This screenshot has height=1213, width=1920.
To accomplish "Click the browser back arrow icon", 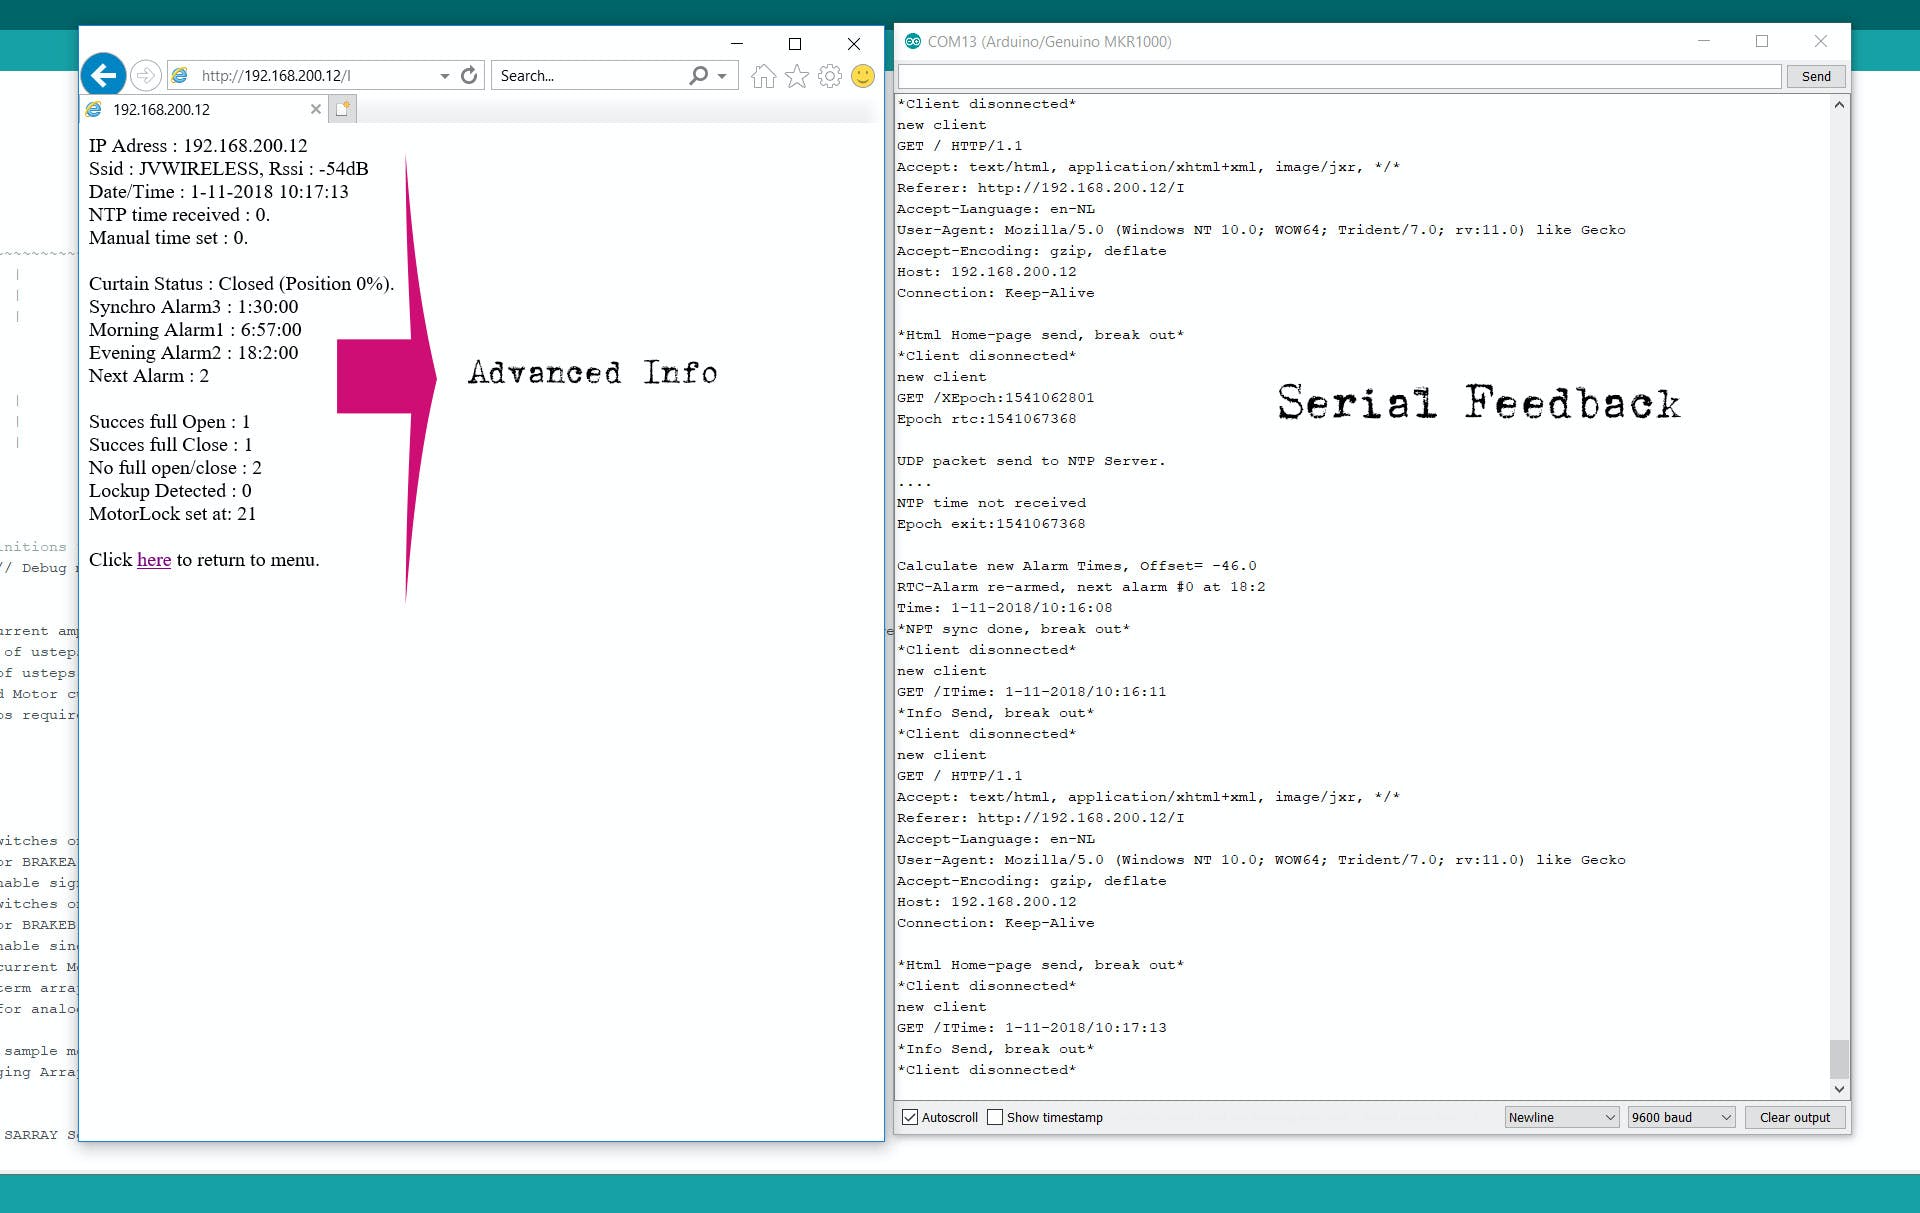I will [105, 74].
